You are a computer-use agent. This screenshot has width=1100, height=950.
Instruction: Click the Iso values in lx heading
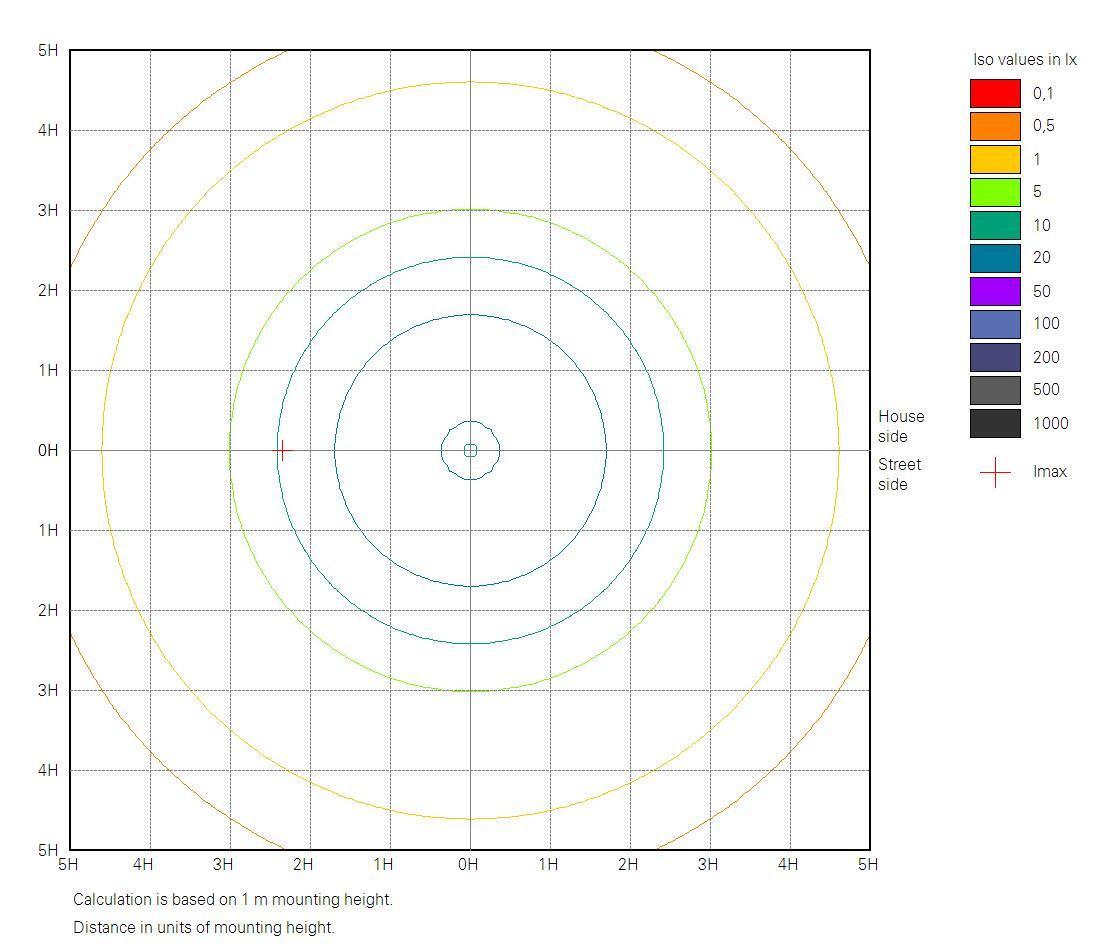coord(1024,60)
